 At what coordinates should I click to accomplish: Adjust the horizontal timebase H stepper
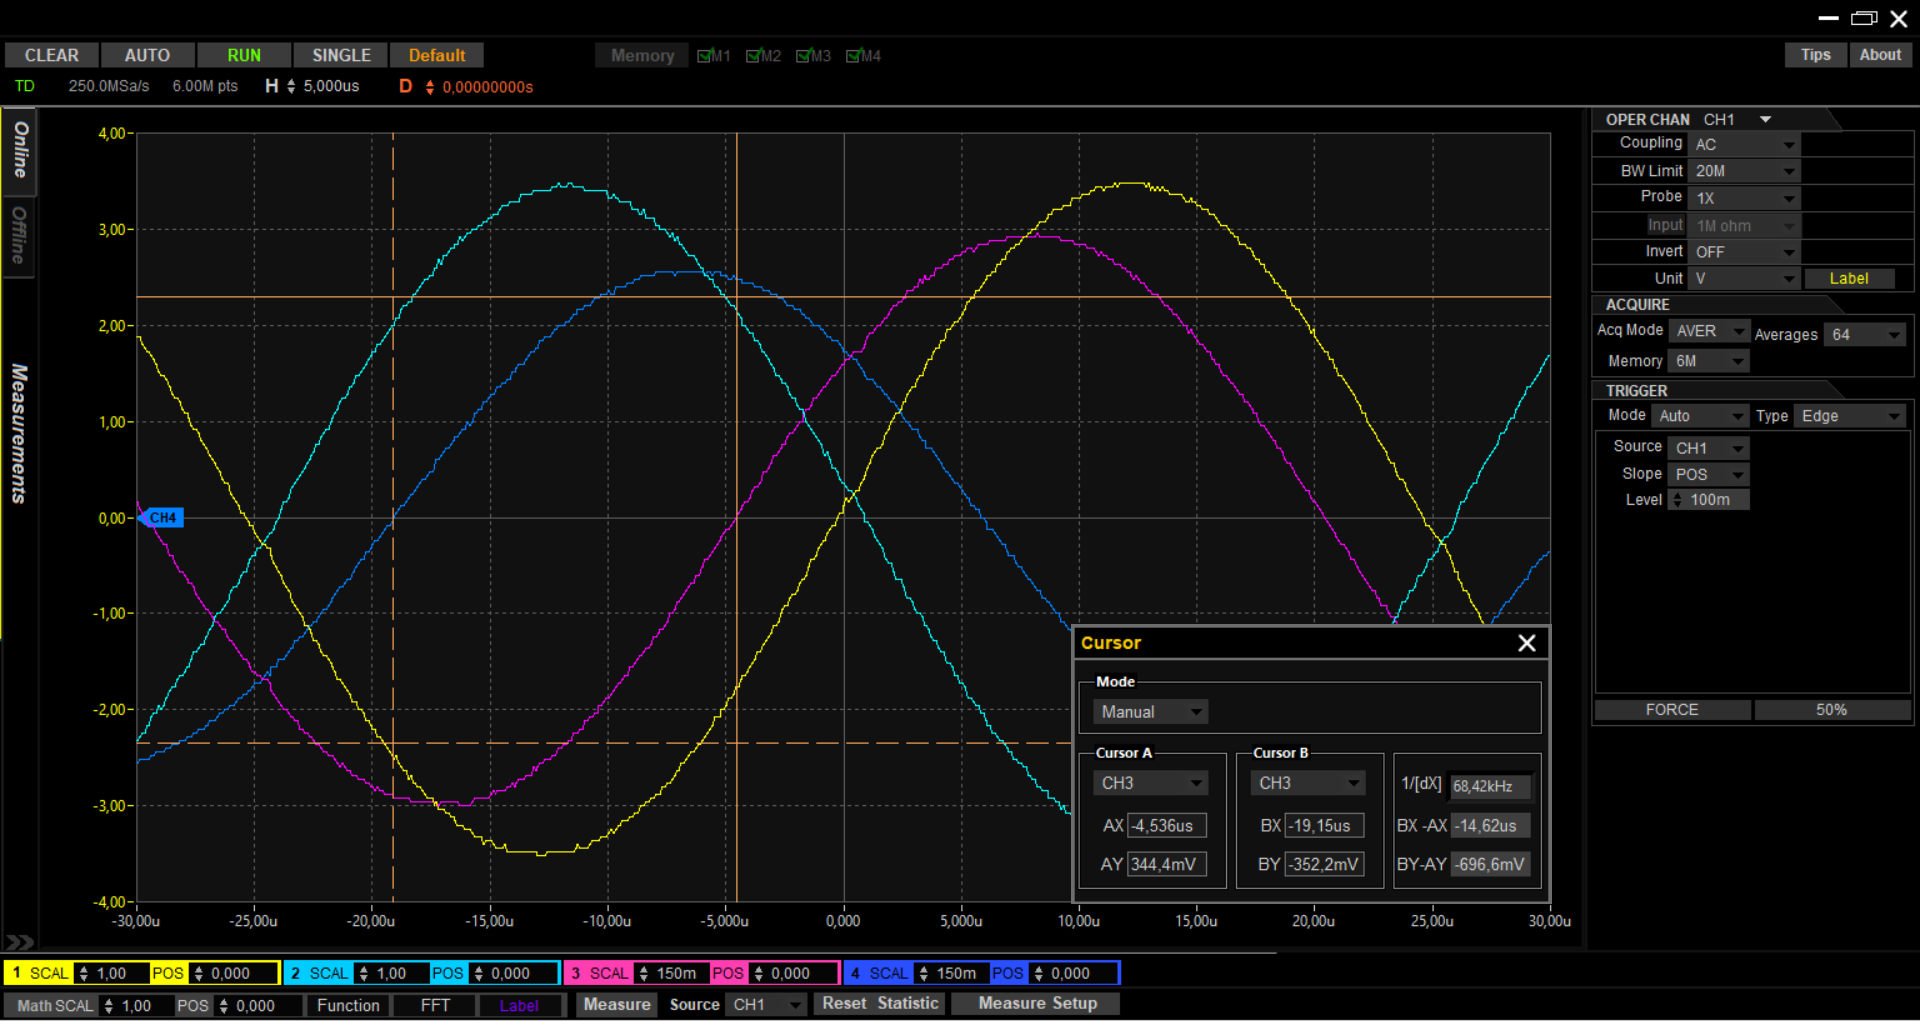pos(291,87)
